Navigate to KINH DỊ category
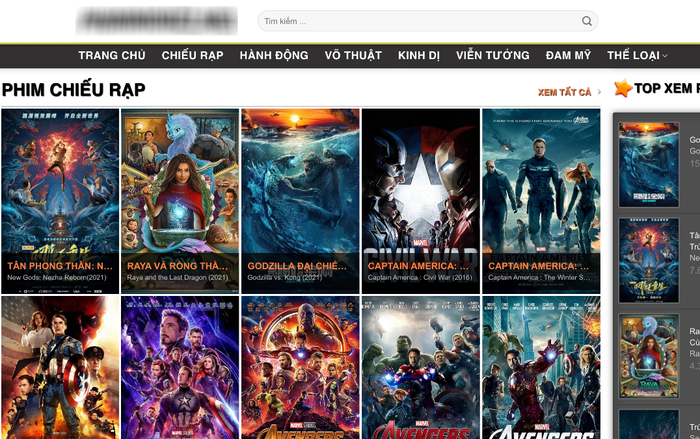The height and width of the screenshot is (439, 700). click(x=419, y=56)
